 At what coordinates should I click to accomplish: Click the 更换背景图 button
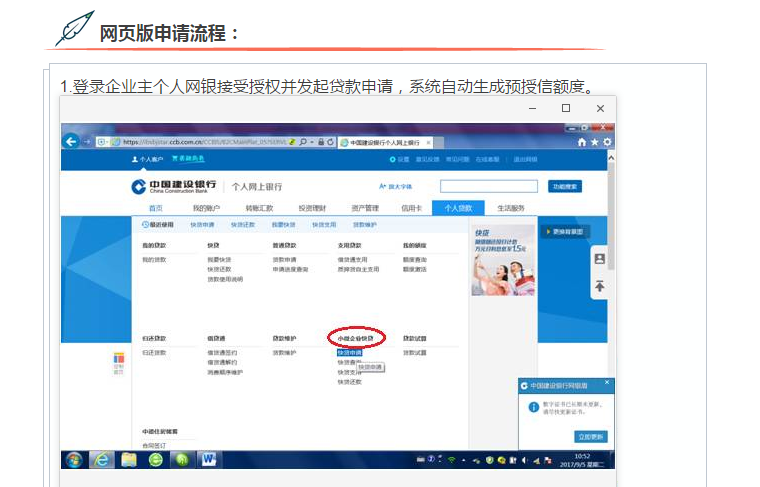point(565,232)
